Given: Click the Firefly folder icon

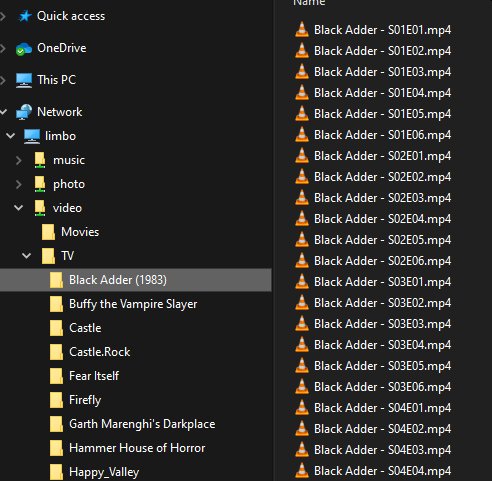Looking at the screenshot, I should click(x=56, y=400).
